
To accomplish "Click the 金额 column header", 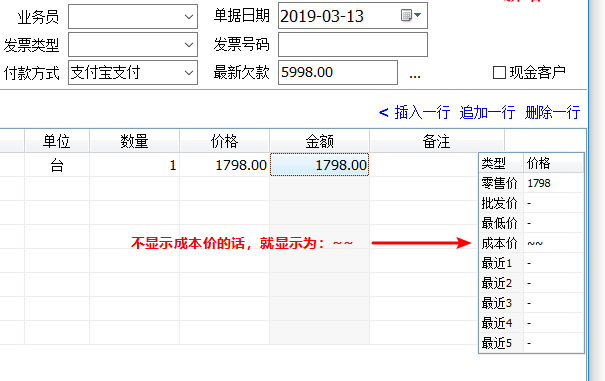I will pos(319,141).
